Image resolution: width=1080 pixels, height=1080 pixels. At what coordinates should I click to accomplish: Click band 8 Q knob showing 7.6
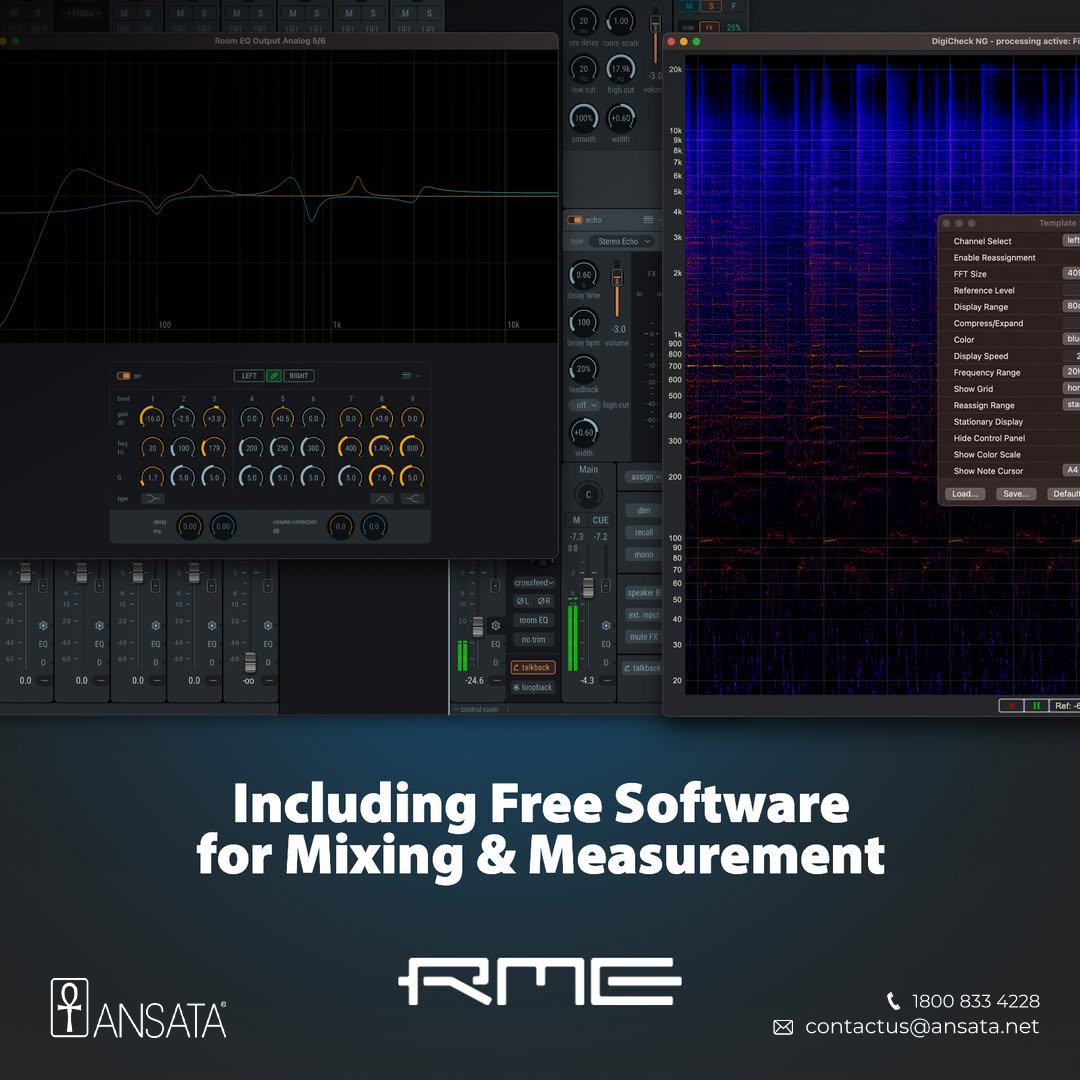(381, 477)
